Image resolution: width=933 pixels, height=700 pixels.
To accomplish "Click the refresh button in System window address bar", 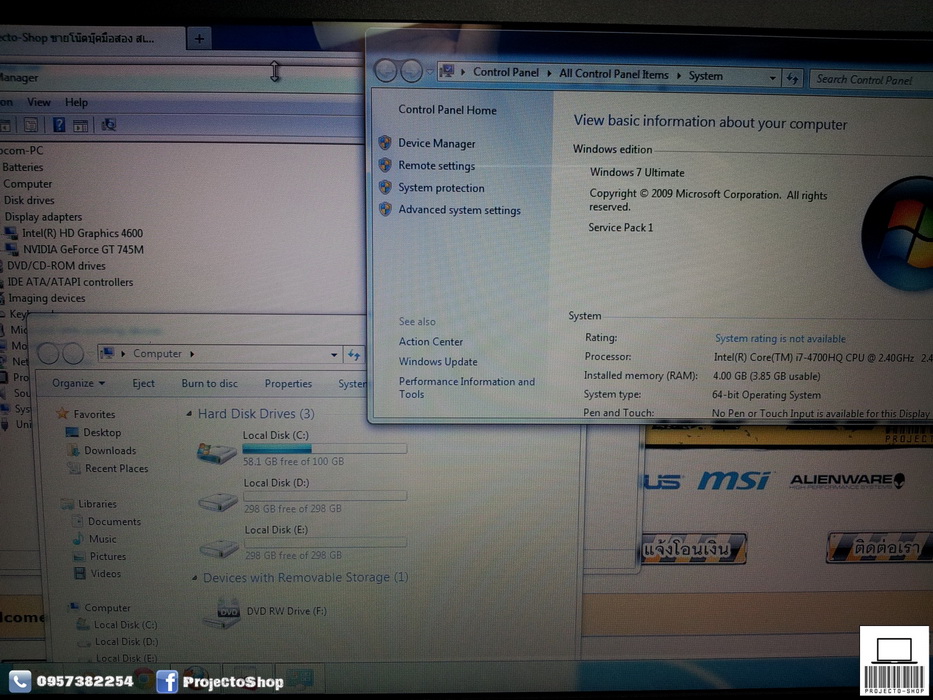I will coord(792,78).
